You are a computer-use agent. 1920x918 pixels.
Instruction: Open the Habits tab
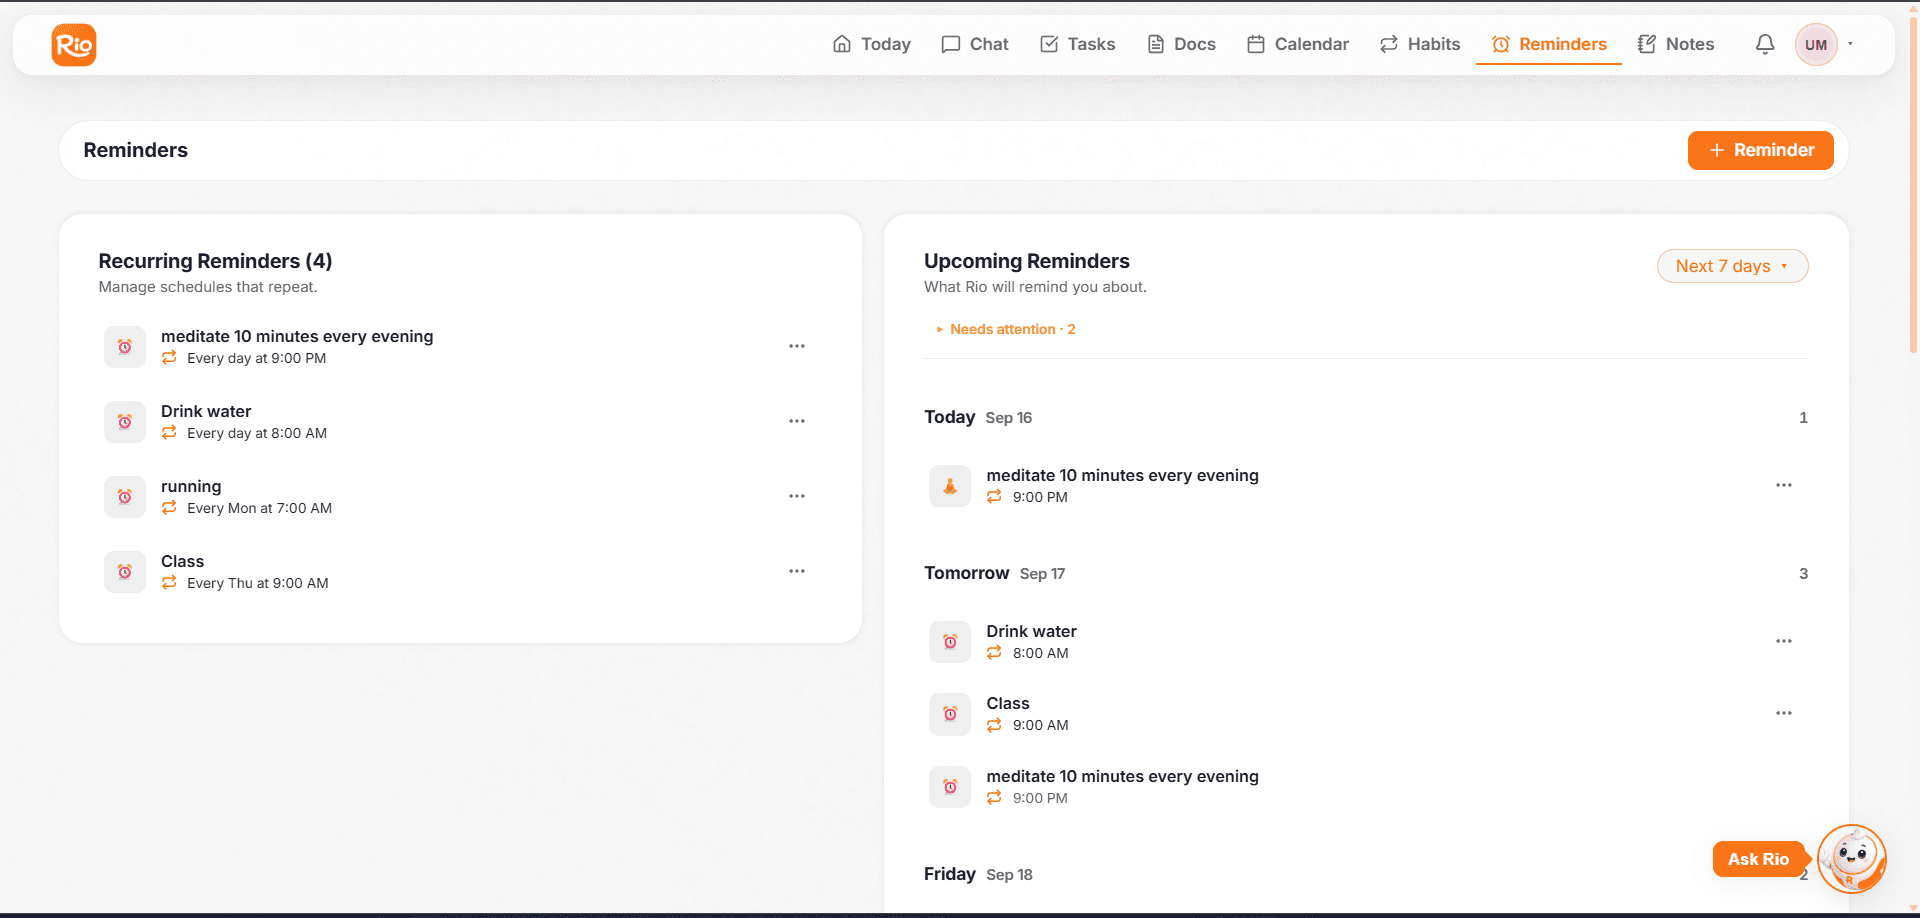coord(1420,44)
